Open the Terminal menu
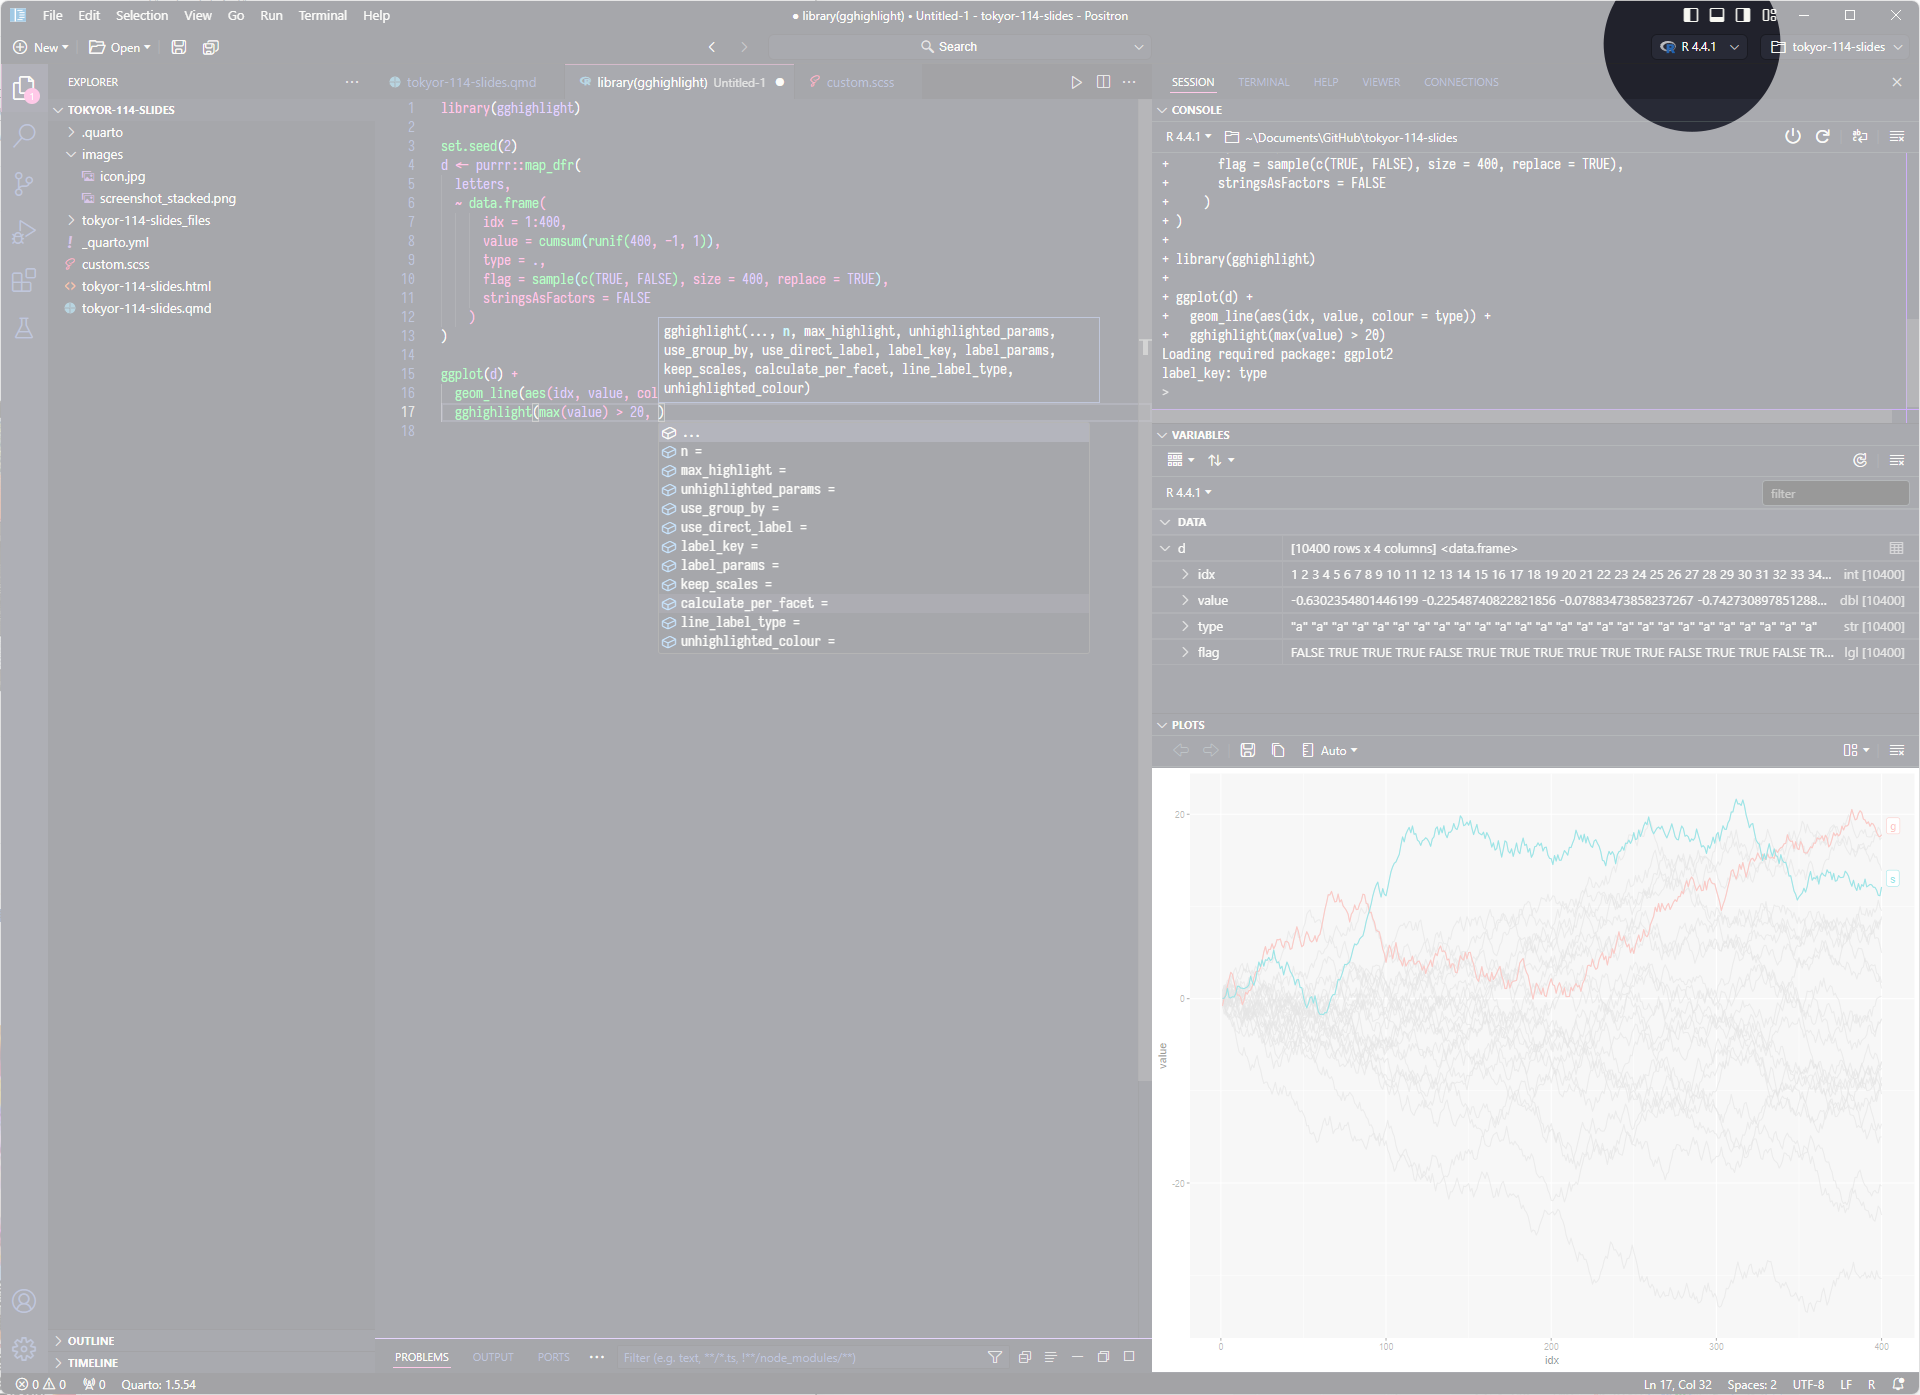The image size is (1920, 1395). pyautogui.click(x=322, y=15)
